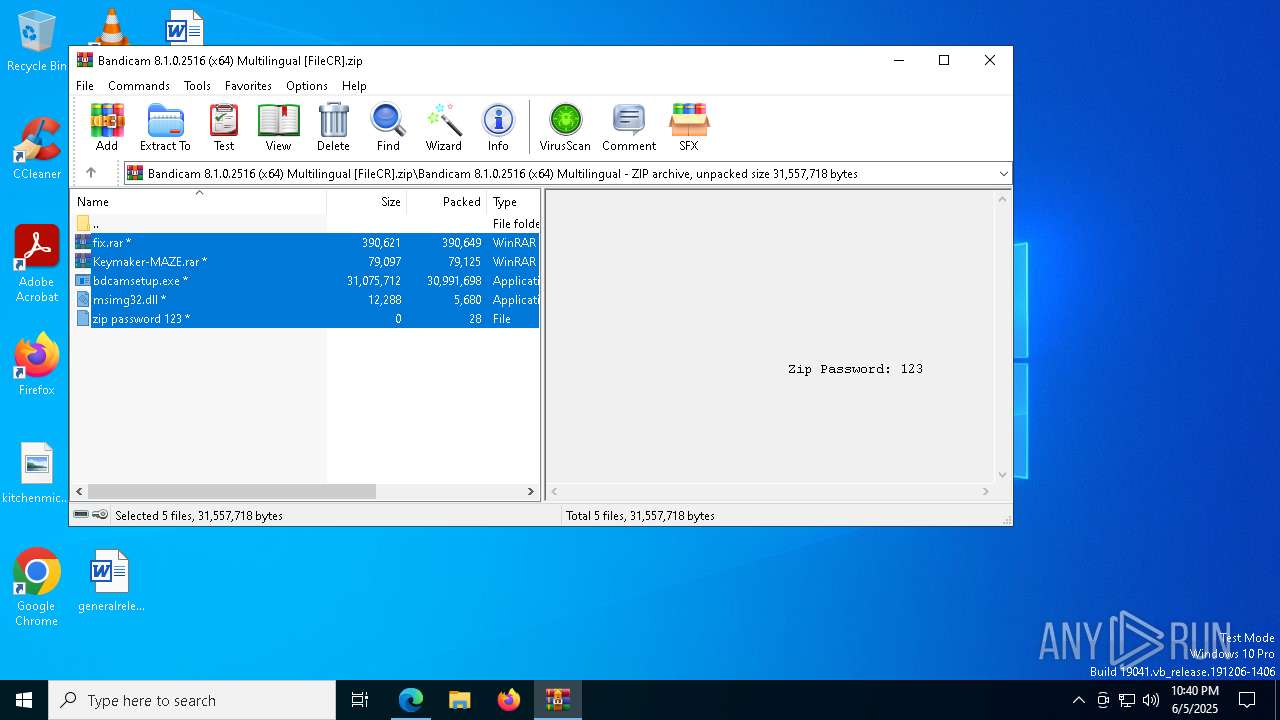Image resolution: width=1280 pixels, height=720 pixels.
Task: Open the Windows Start menu
Action: (x=24, y=700)
